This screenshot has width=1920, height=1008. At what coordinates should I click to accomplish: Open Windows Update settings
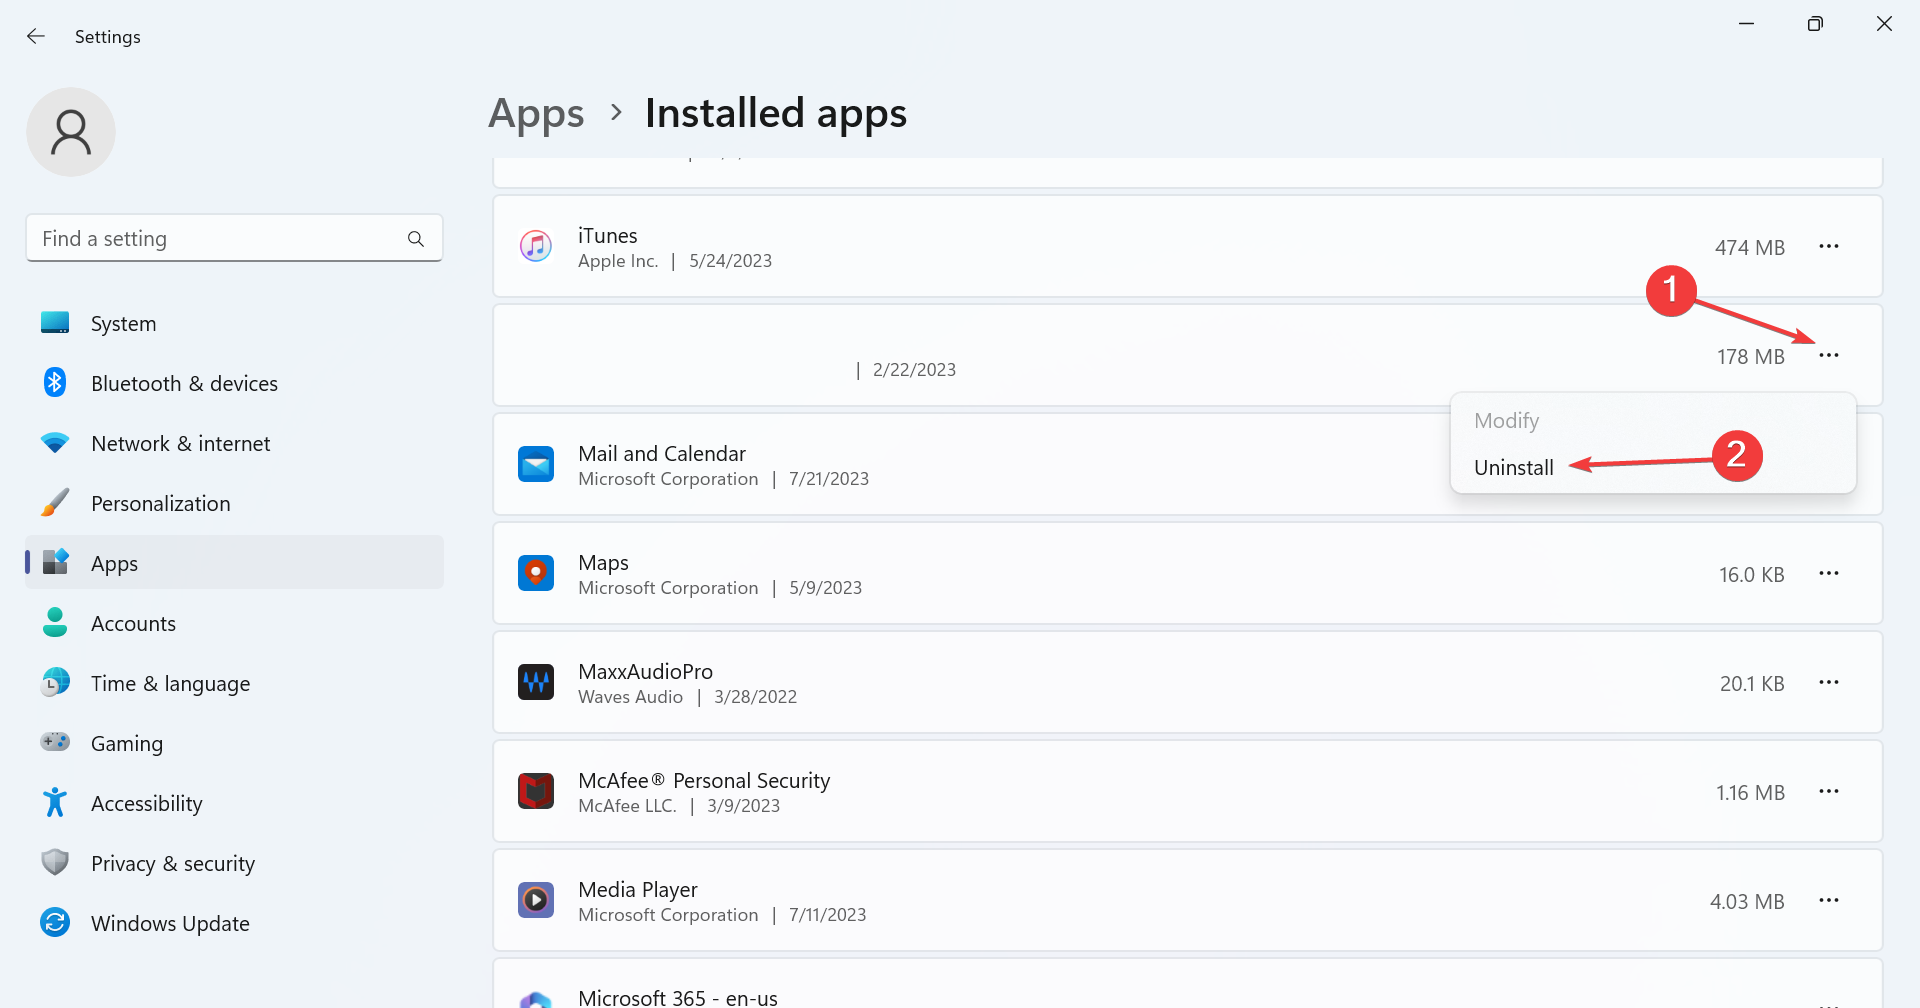point(234,924)
